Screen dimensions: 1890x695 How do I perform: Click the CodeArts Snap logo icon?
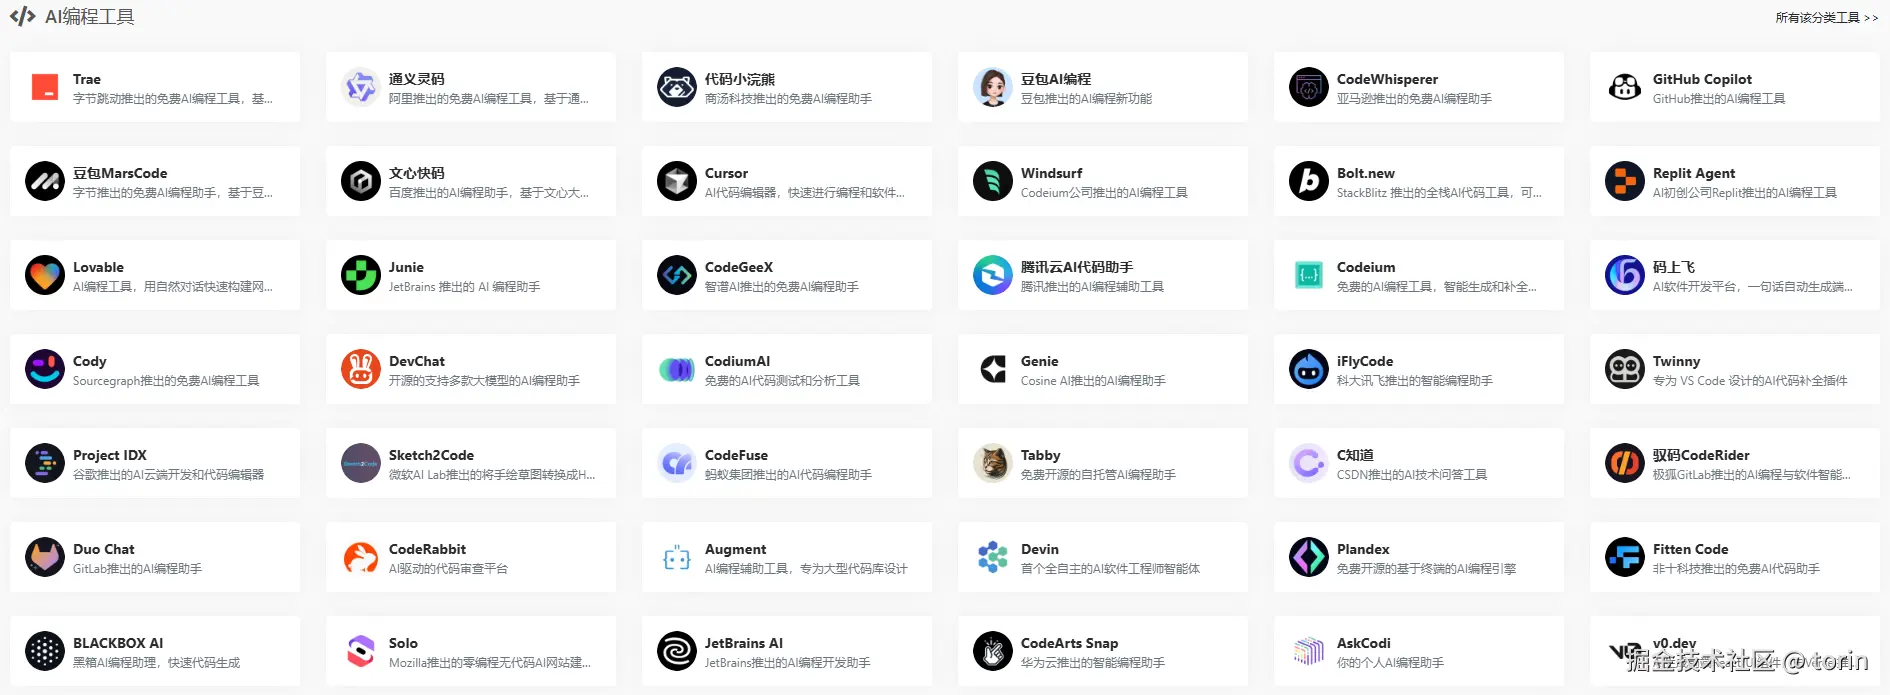click(x=993, y=652)
